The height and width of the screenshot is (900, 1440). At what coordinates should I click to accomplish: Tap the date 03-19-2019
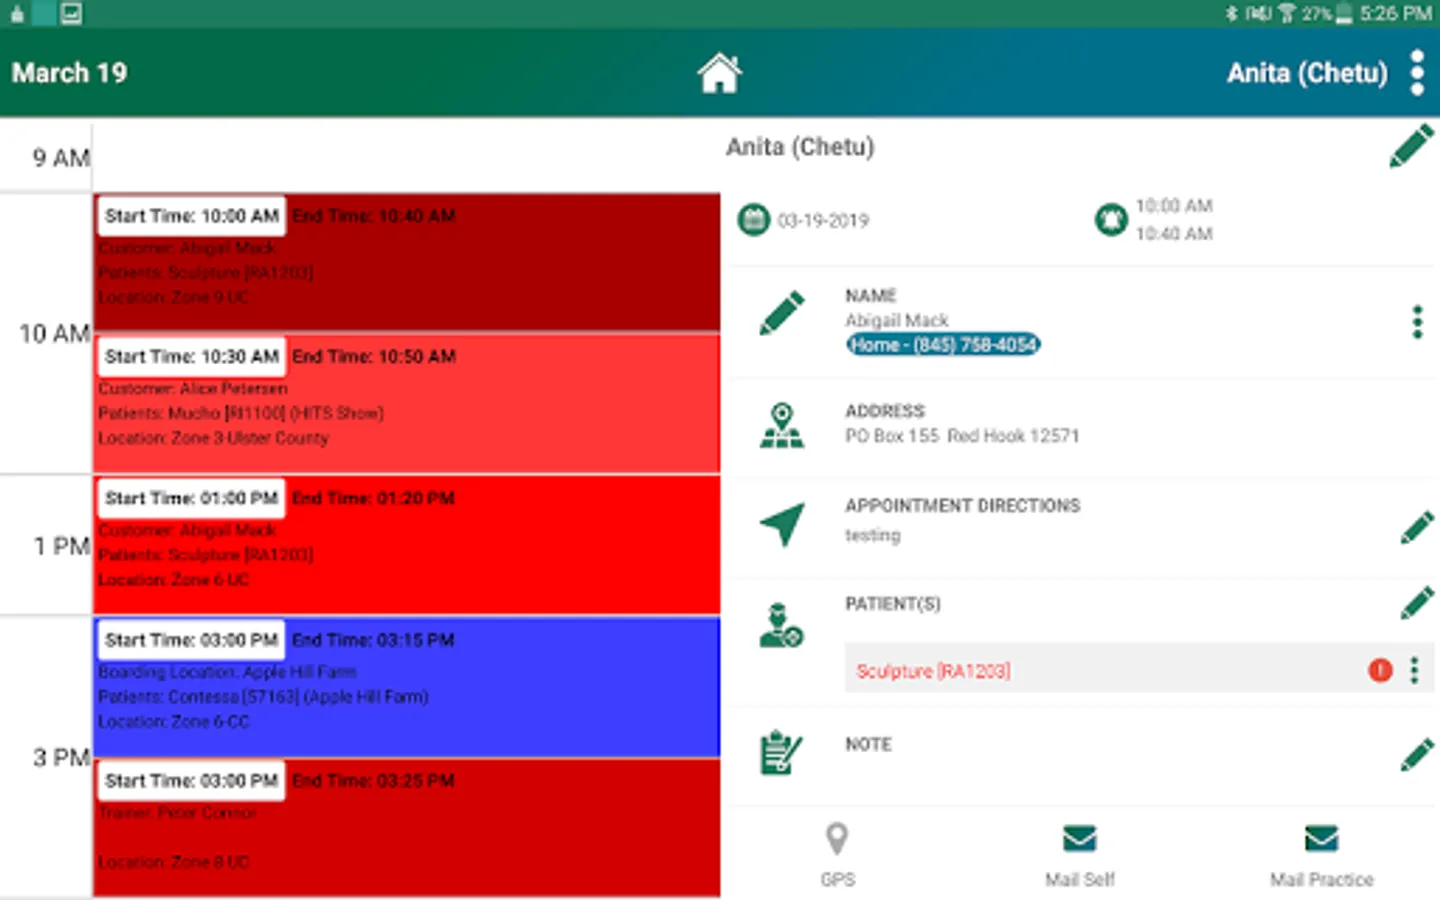pyautogui.click(x=823, y=220)
